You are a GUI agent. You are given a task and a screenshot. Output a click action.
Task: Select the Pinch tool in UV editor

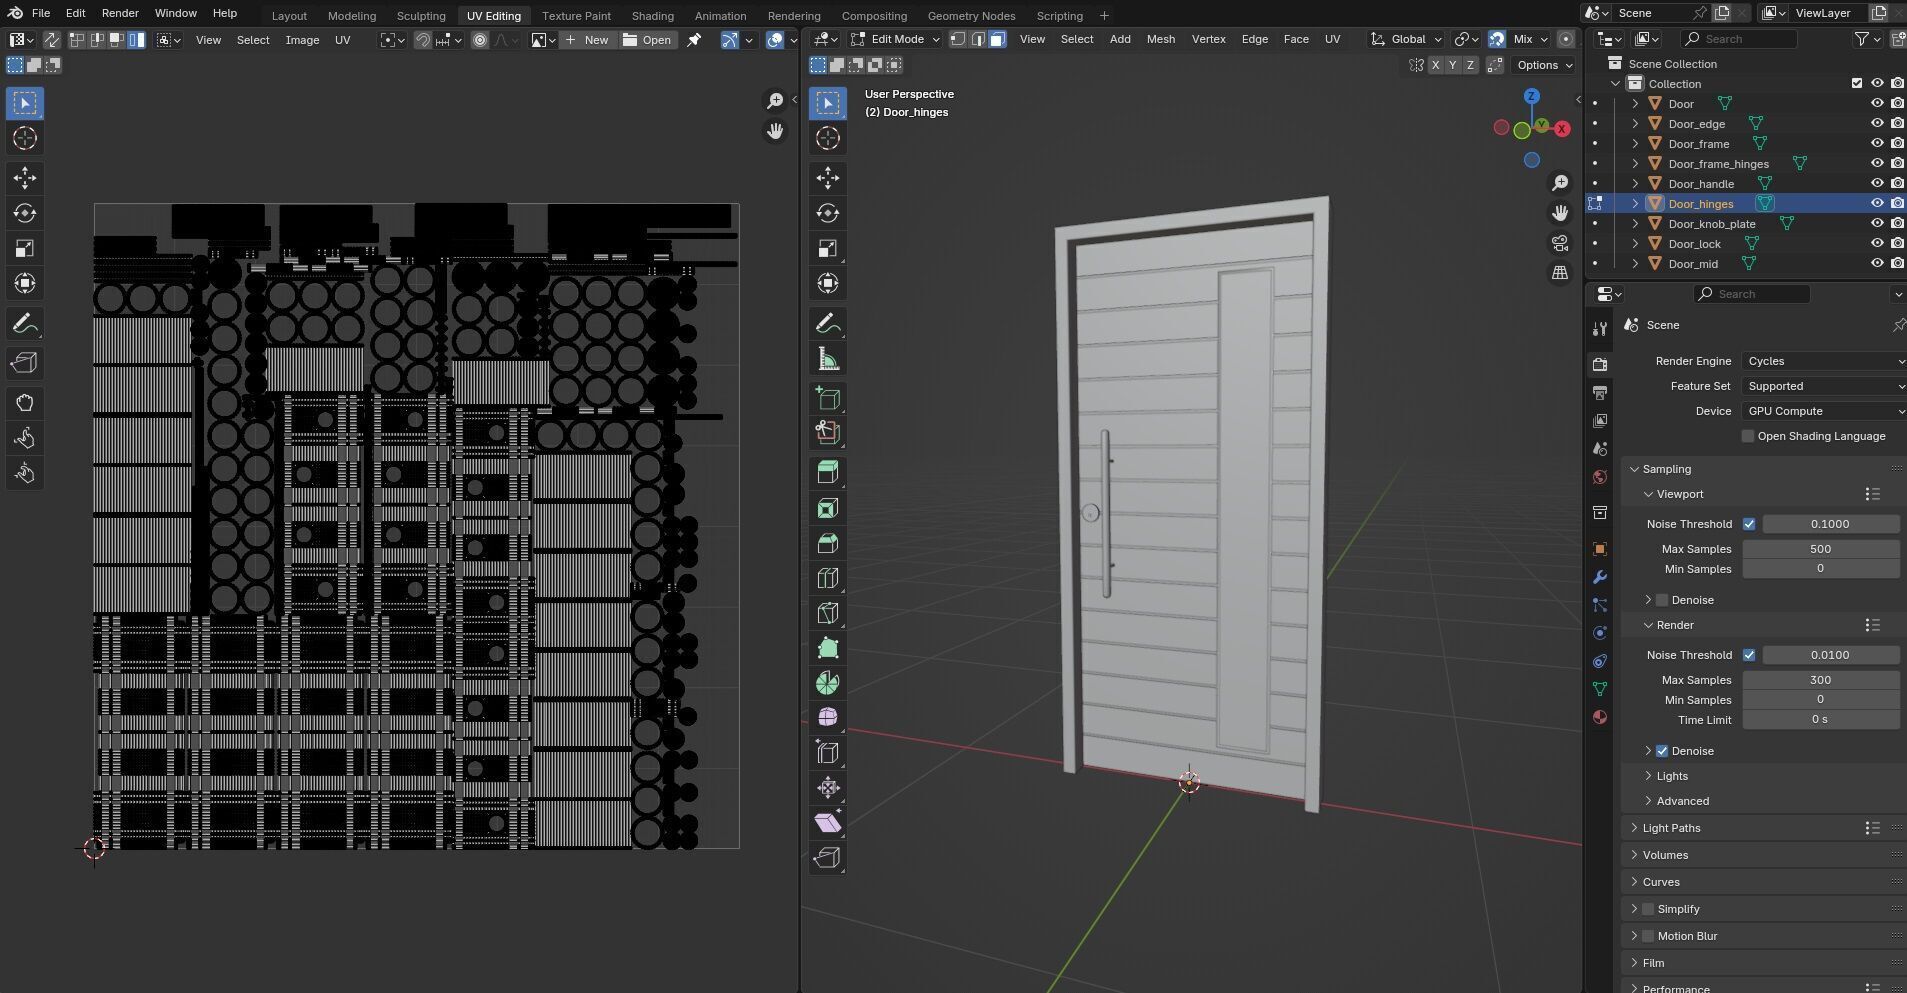click(25, 473)
